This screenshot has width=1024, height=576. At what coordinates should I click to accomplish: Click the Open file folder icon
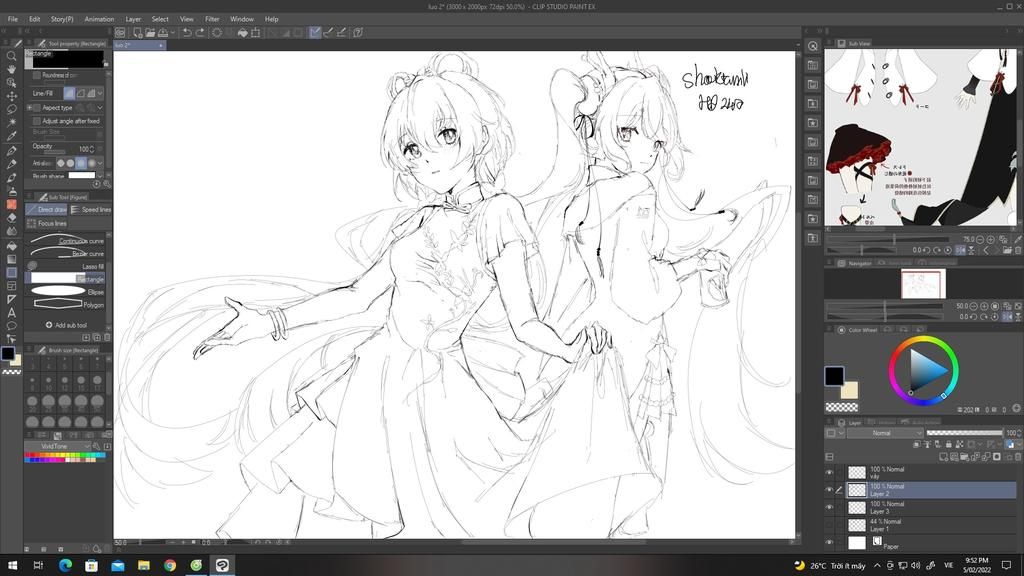150,33
